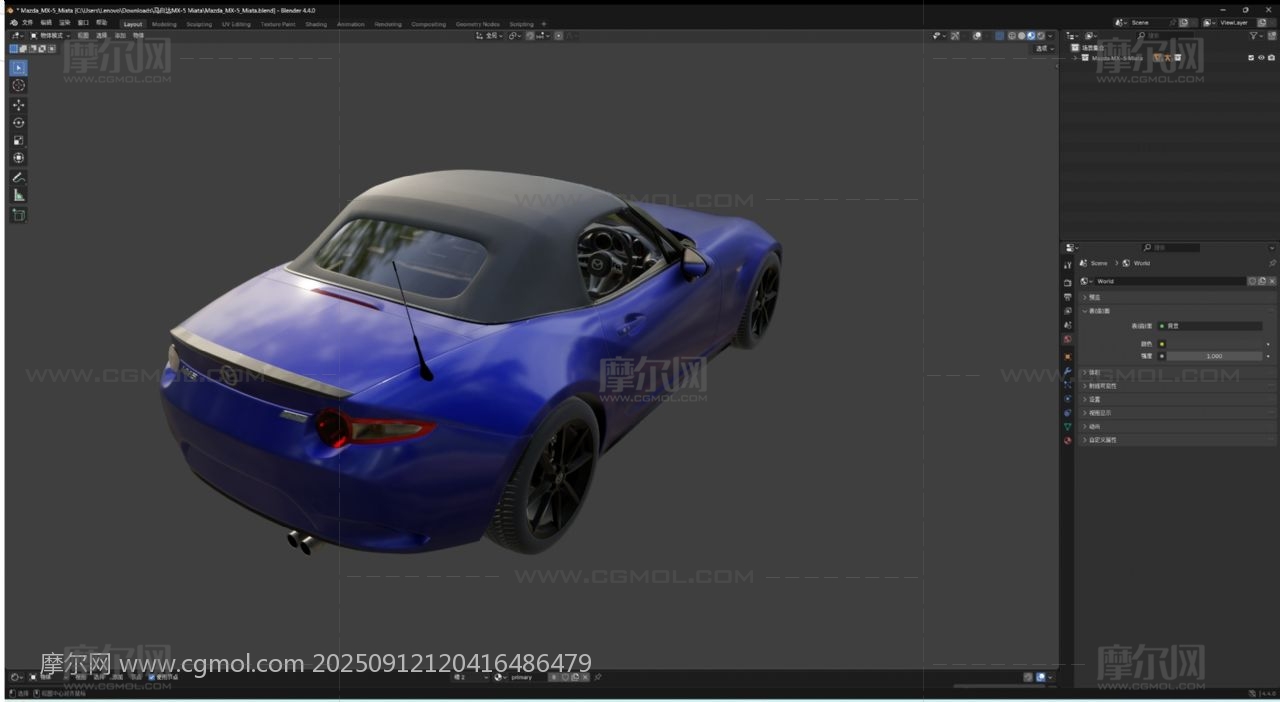Open the Object Constraints properties tab
Viewport: 1280px width, 702px height.
click(1068, 413)
